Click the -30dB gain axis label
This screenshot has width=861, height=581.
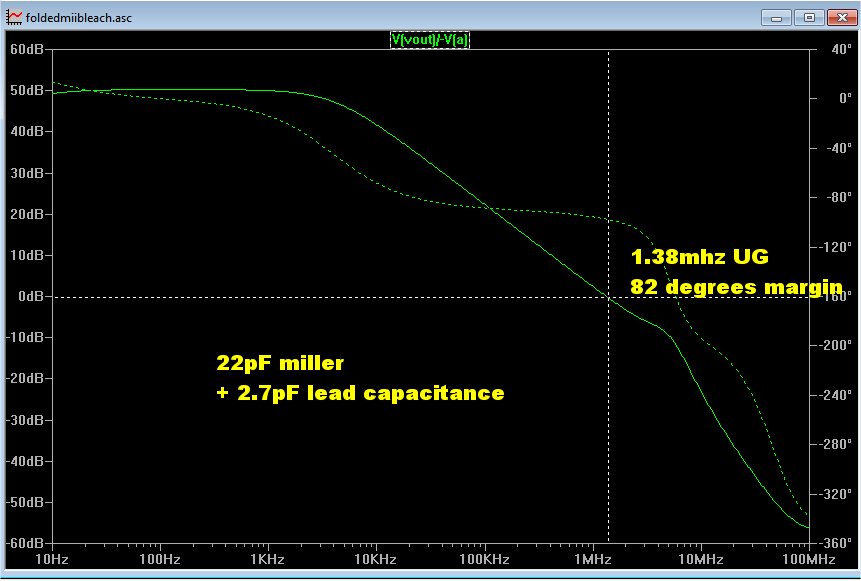(24, 420)
